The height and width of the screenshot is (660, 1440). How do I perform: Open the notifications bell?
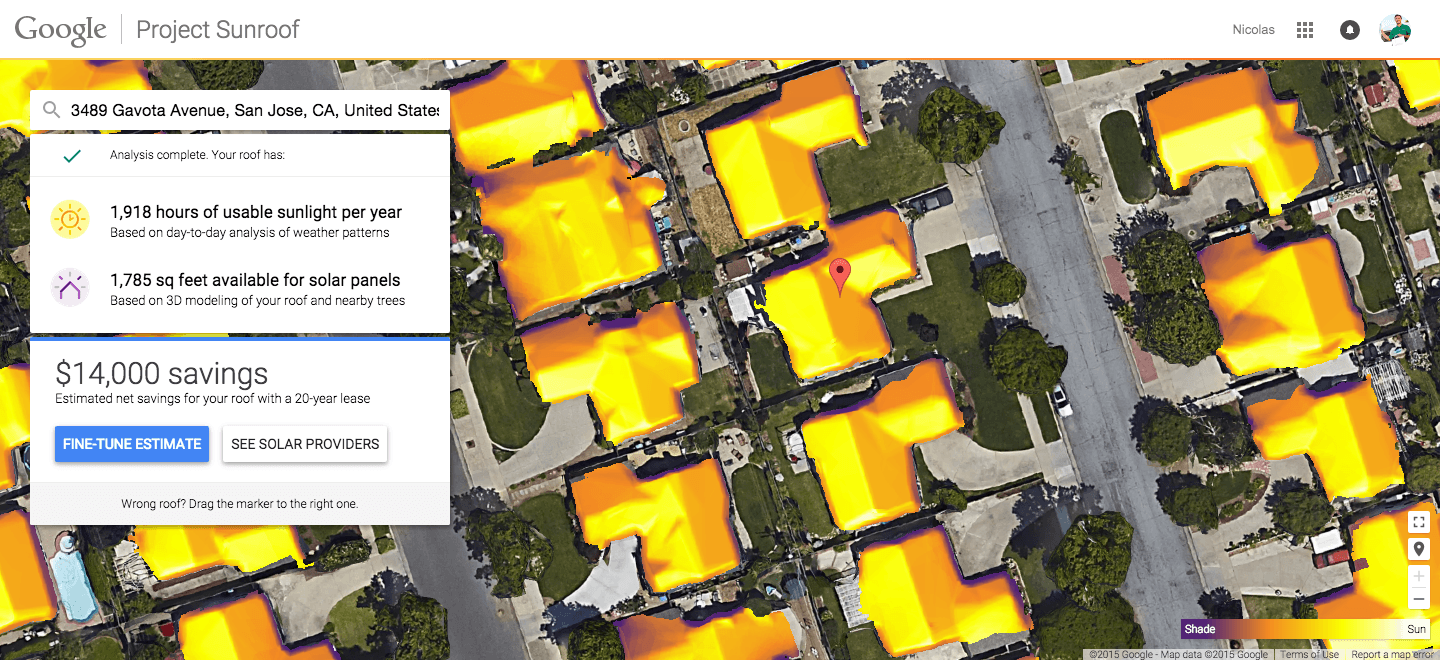click(1349, 30)
